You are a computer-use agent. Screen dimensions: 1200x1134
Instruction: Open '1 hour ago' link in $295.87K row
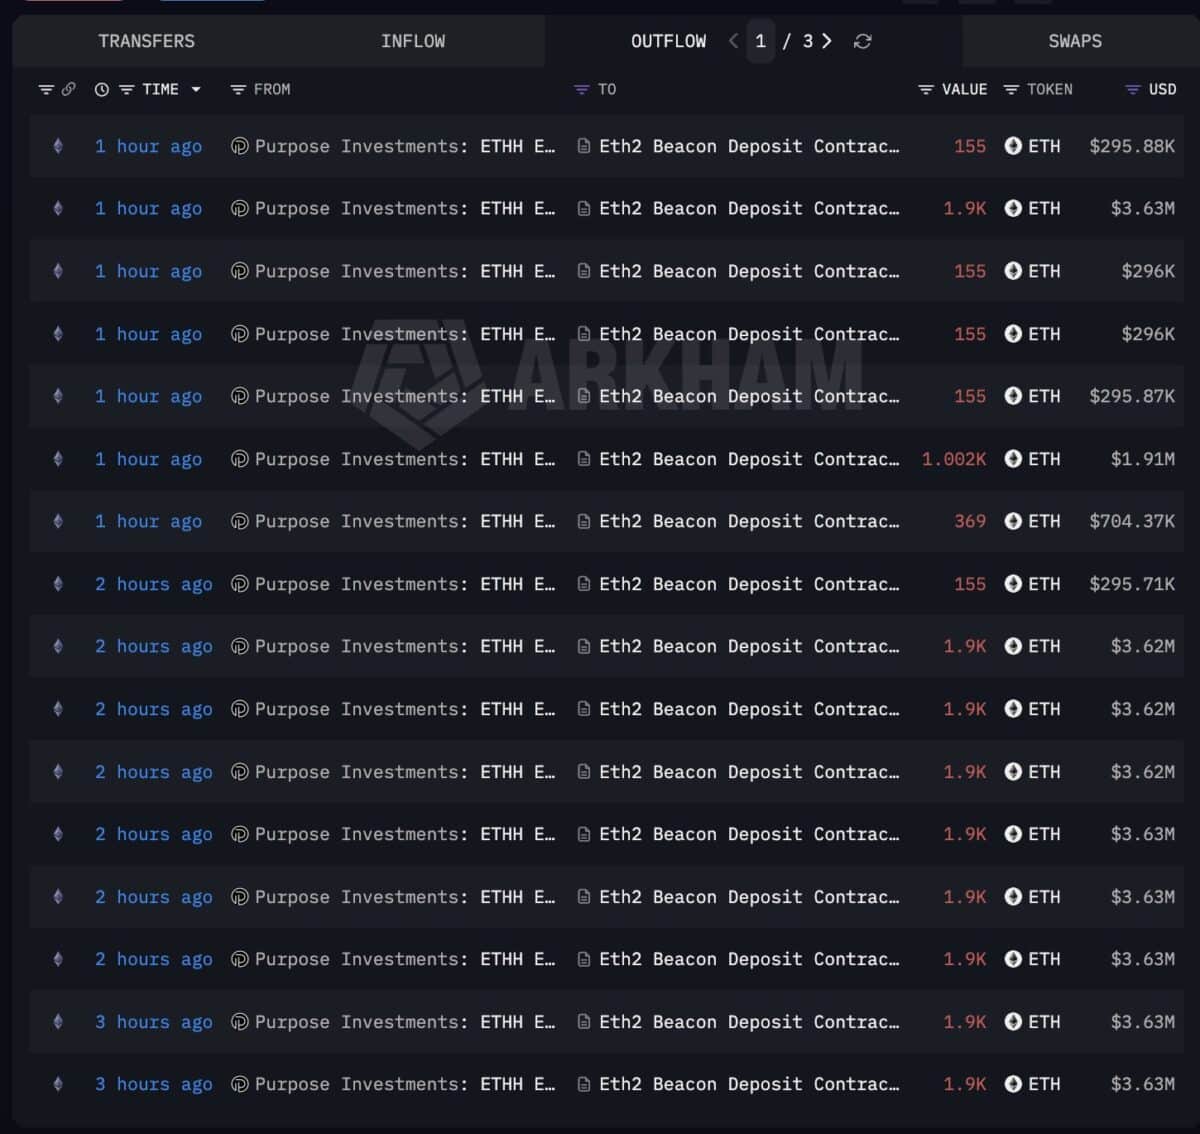point(148,396)
